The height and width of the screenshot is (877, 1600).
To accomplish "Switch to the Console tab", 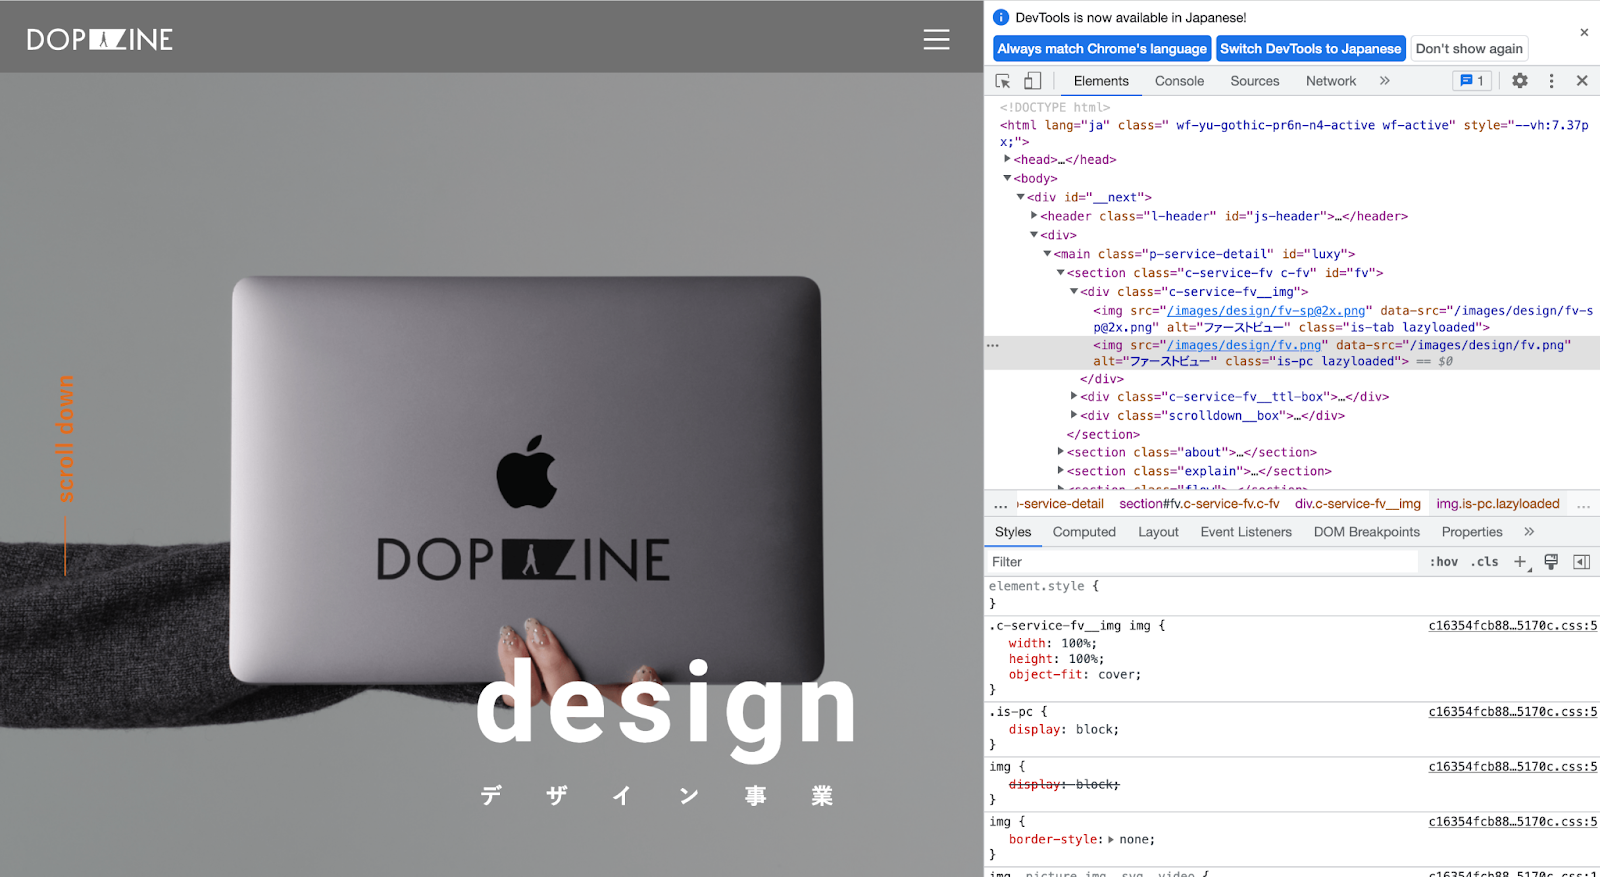I will pos(1179,81).
